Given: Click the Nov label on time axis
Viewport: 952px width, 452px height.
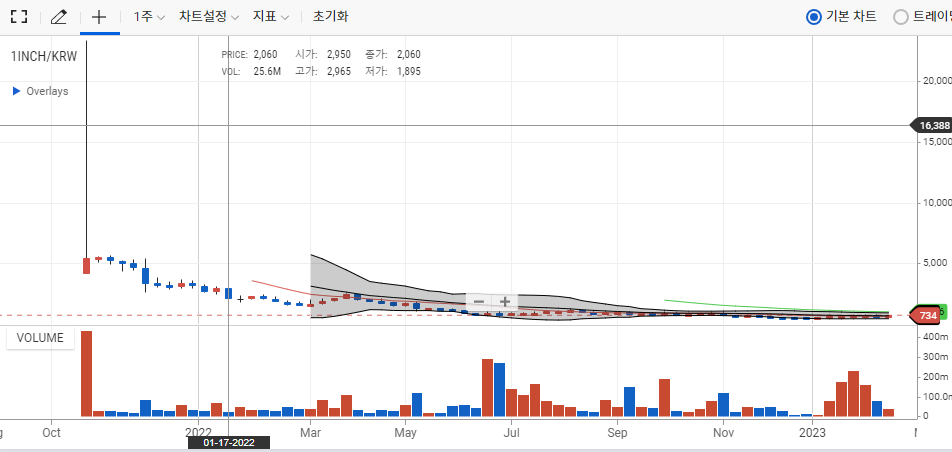Looking at the screenshot, I should [x=723, y=433].
